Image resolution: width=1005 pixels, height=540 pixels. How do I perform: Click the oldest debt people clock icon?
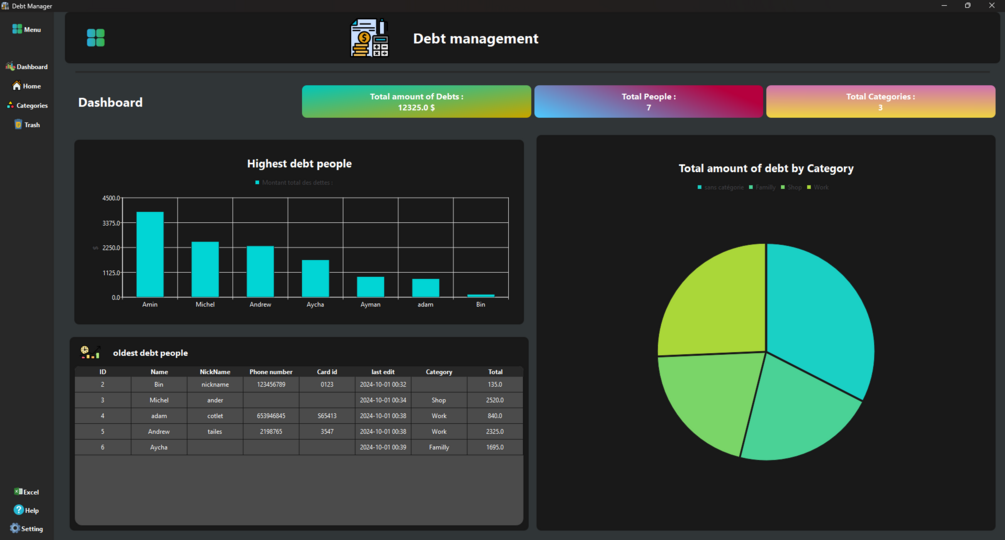pos(90,352)
